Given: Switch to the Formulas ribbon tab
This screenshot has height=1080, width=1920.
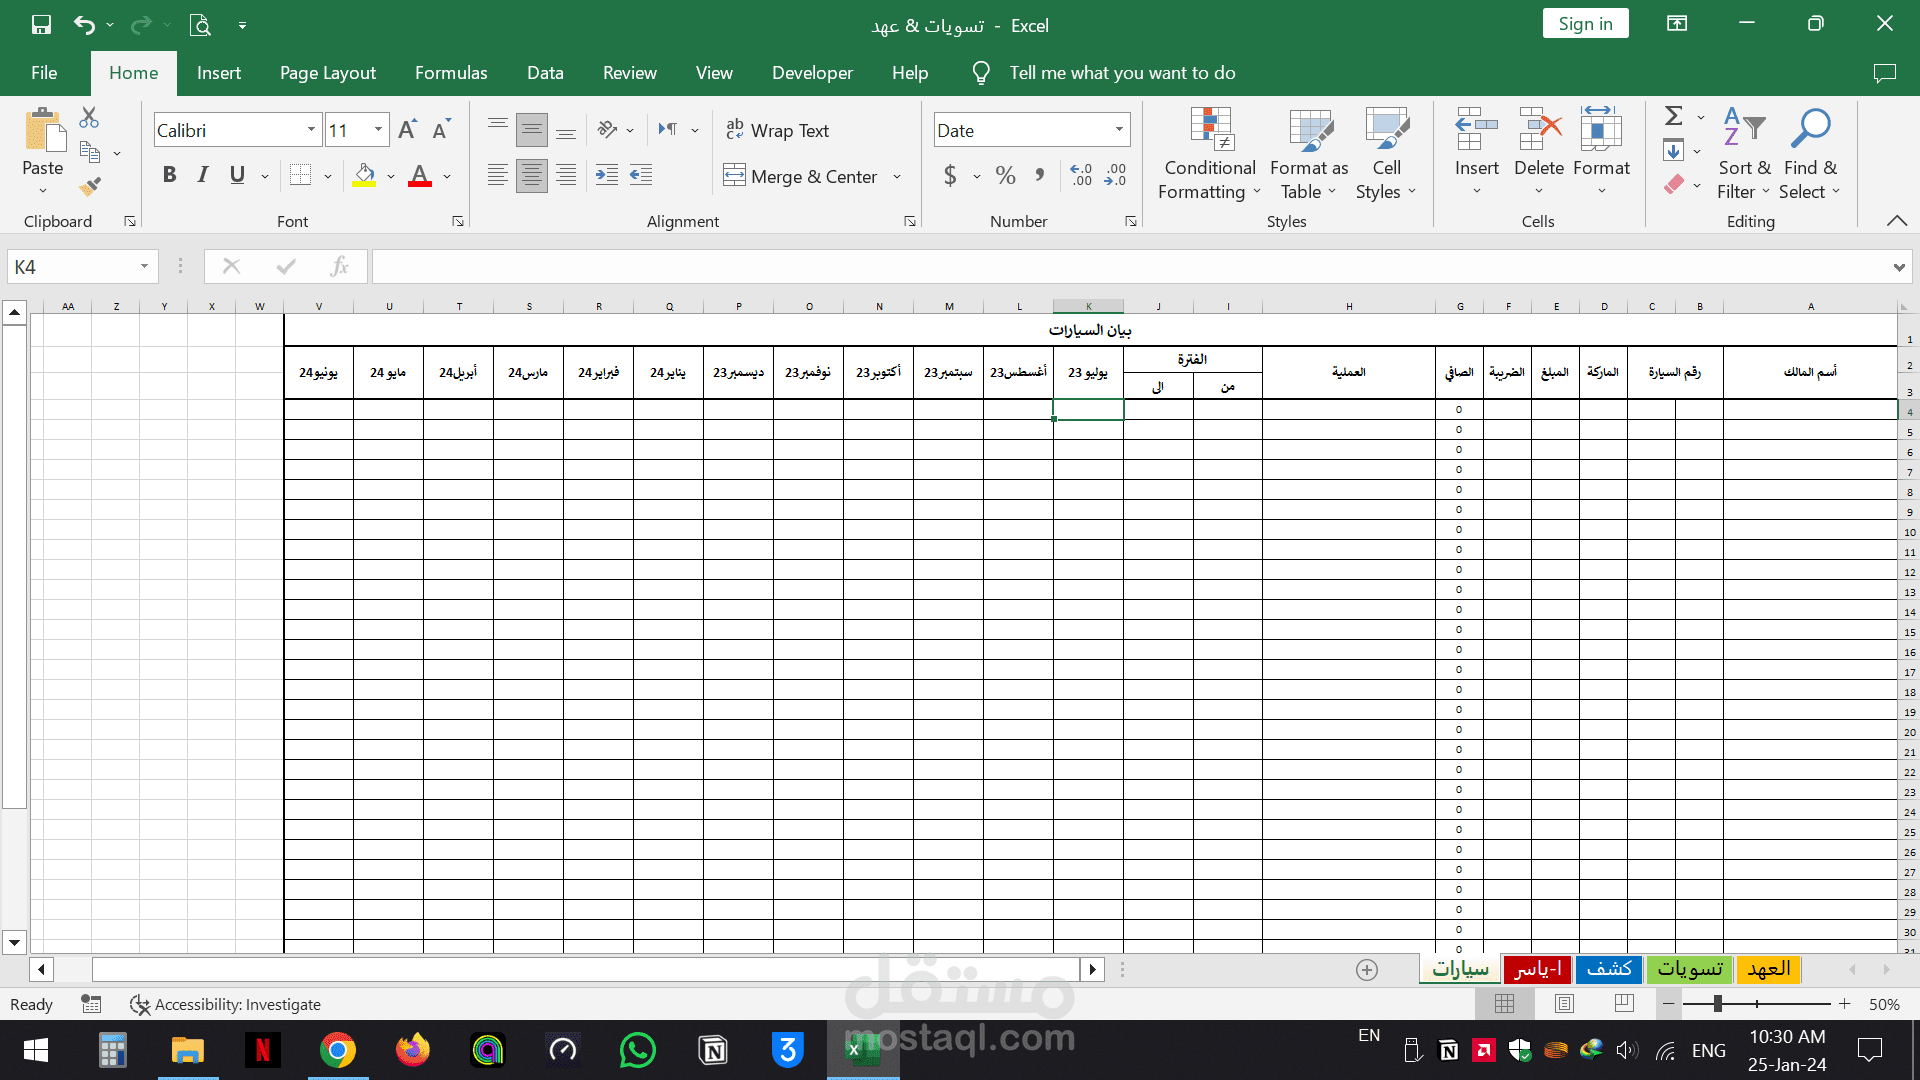Looking at the screenshot, I should (451, 73).
